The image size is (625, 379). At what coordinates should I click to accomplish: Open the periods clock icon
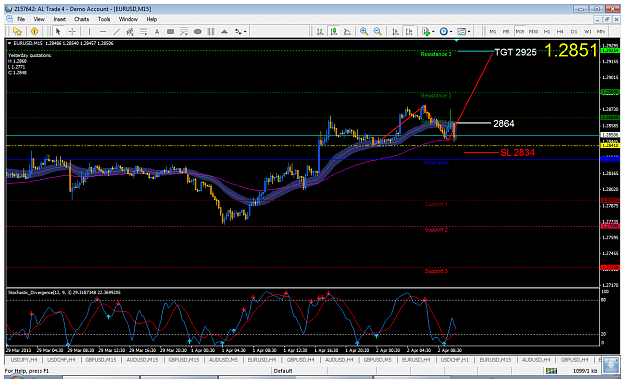coord(443,31)
